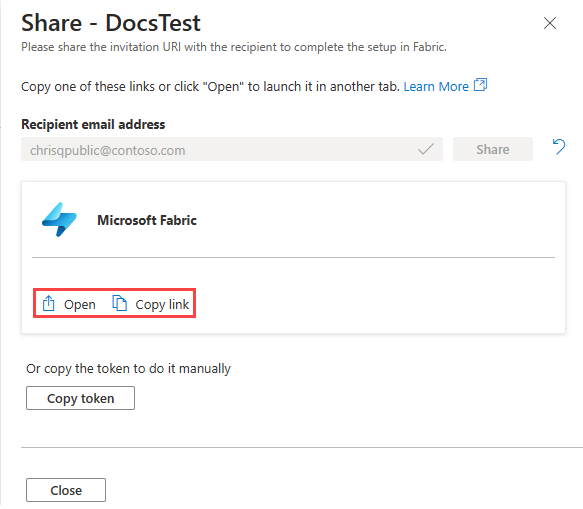The height and width of the screenshot is (509, 583).
Task: Click the Share button
Action: 493,149
